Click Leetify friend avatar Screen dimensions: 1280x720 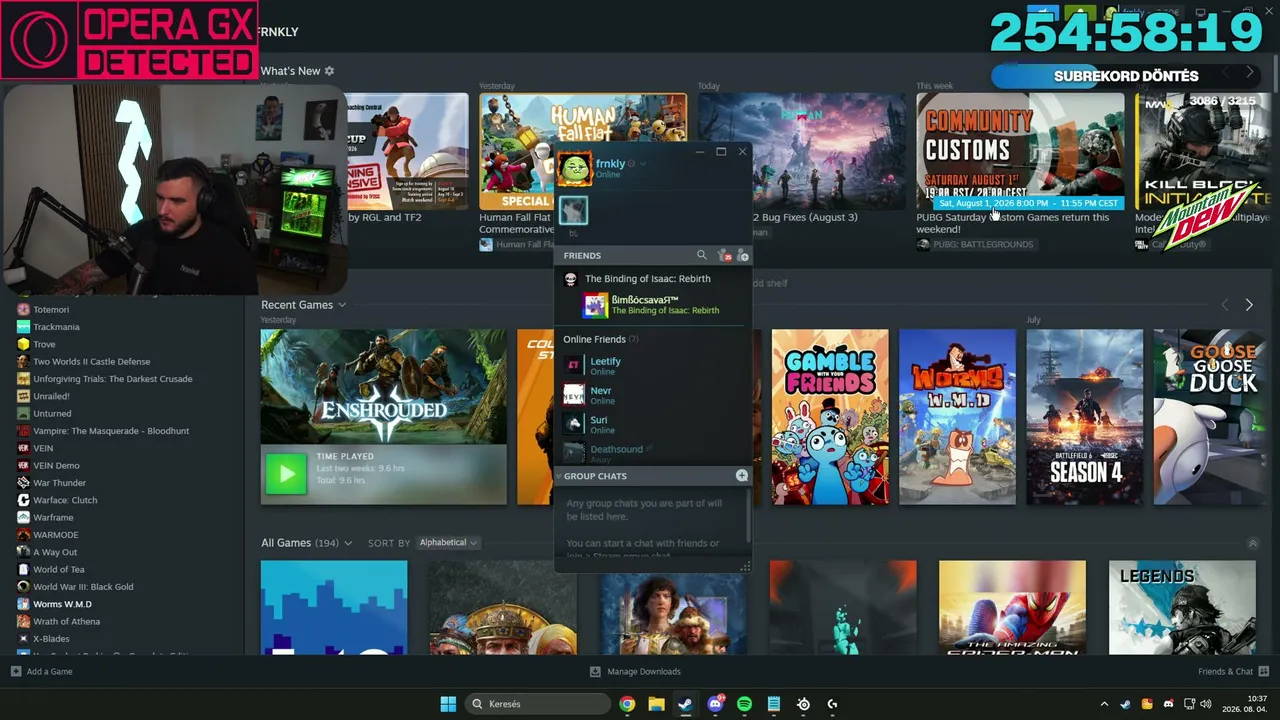tap(574, 365)
